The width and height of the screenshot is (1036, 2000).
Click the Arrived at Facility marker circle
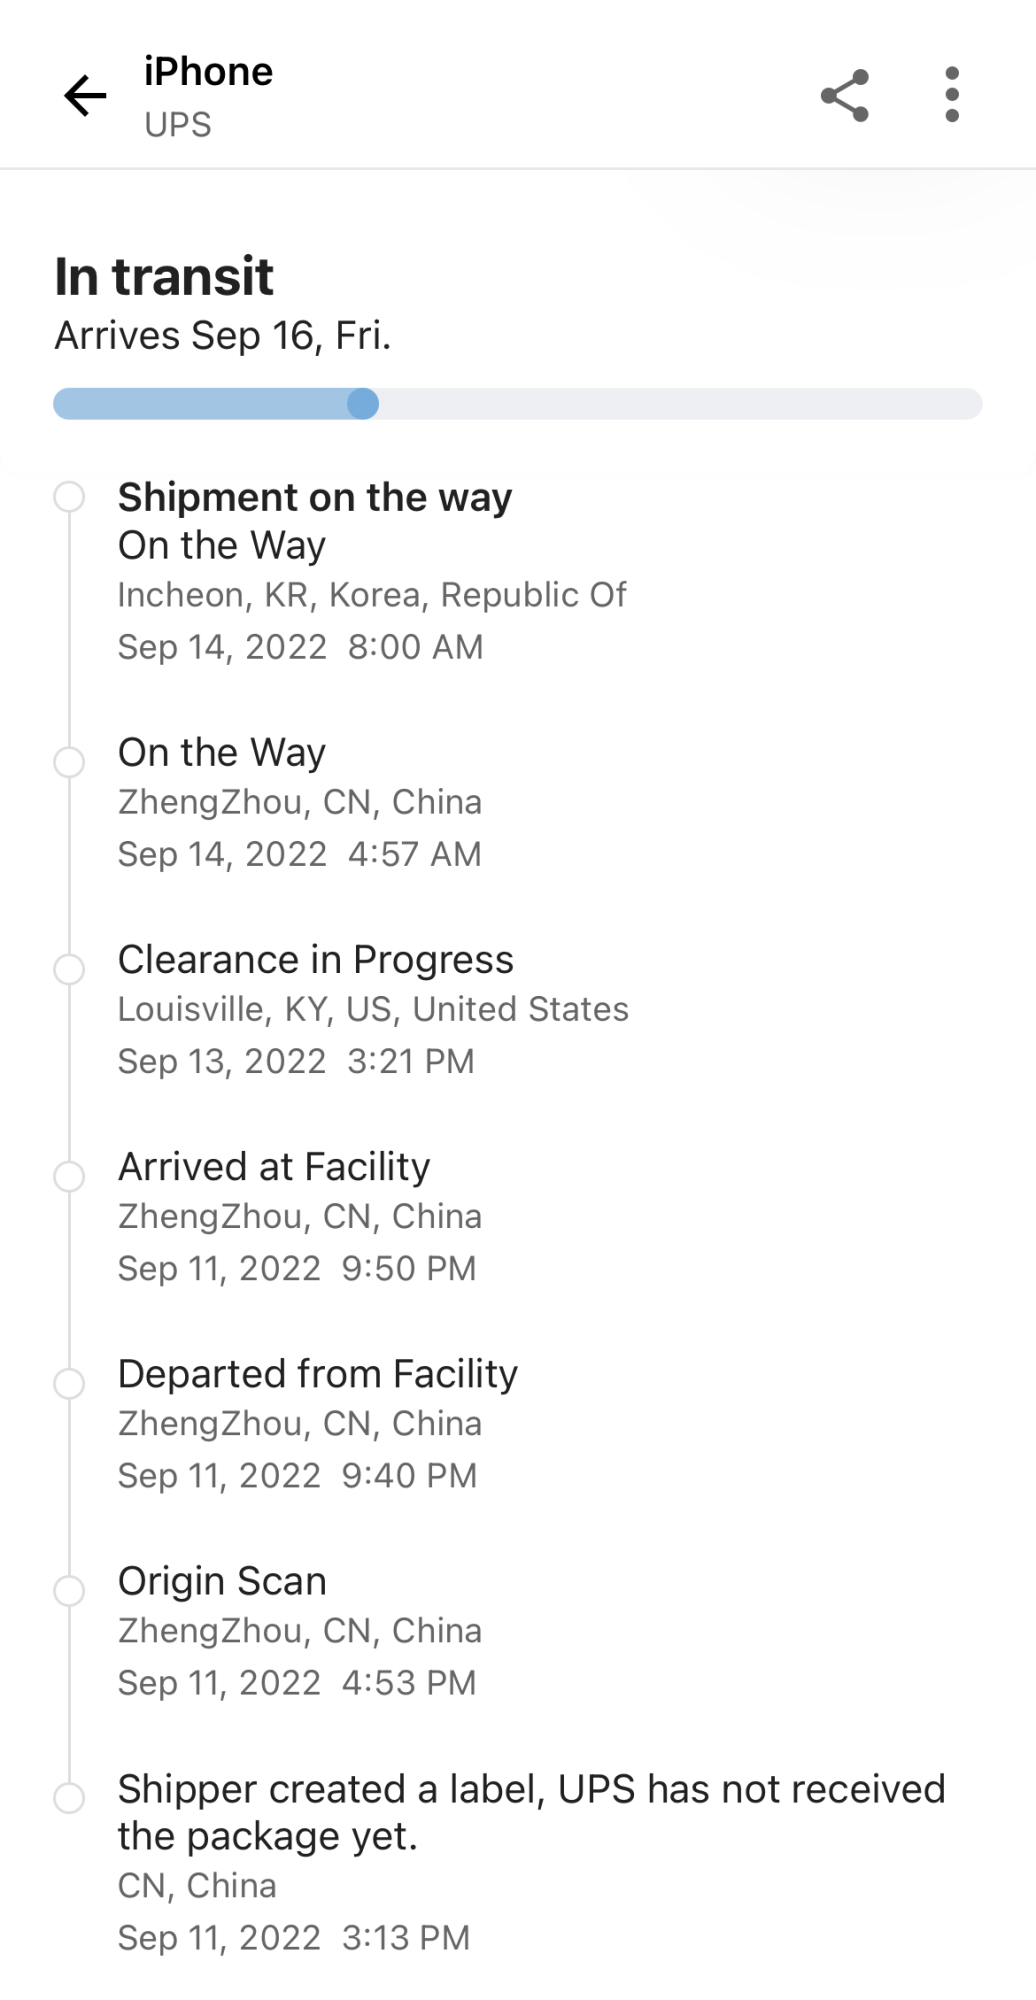coord(69,1176)
